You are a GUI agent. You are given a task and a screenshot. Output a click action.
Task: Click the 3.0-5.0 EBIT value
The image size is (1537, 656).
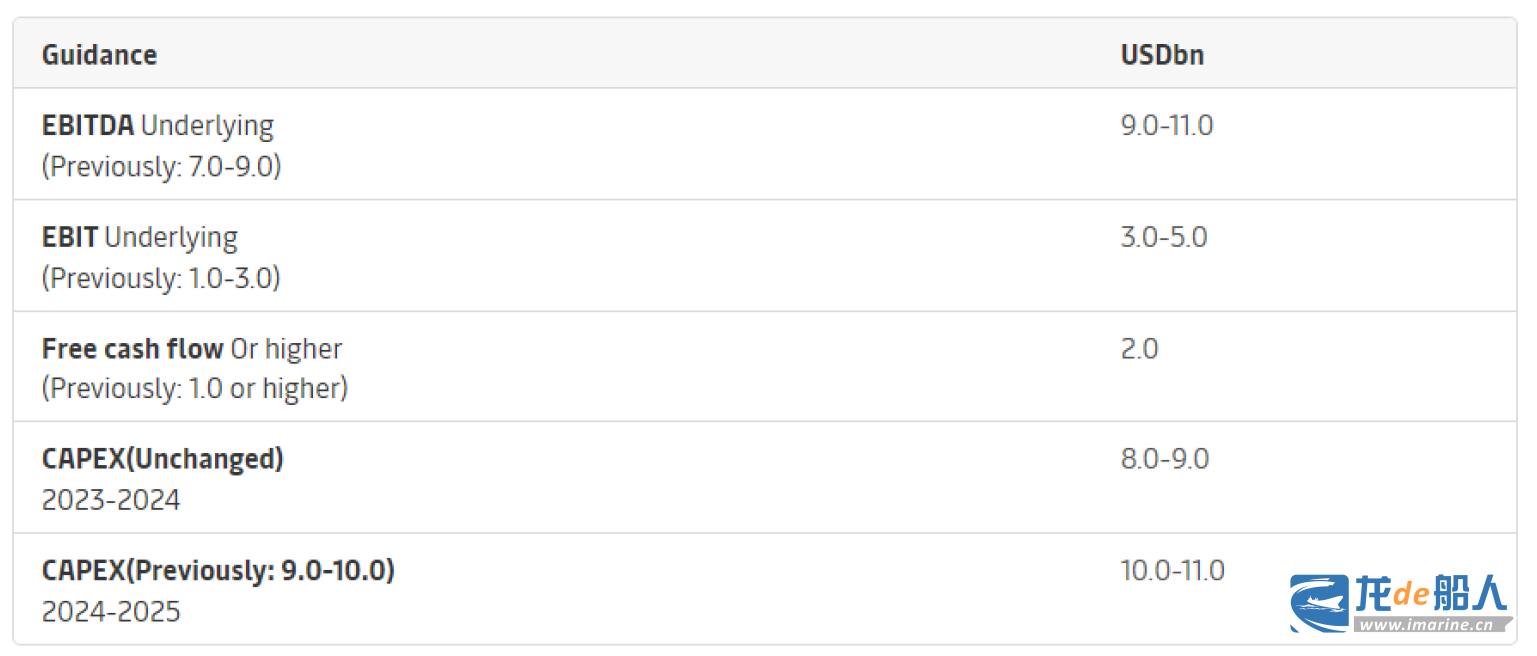[x=1164, y=238]
